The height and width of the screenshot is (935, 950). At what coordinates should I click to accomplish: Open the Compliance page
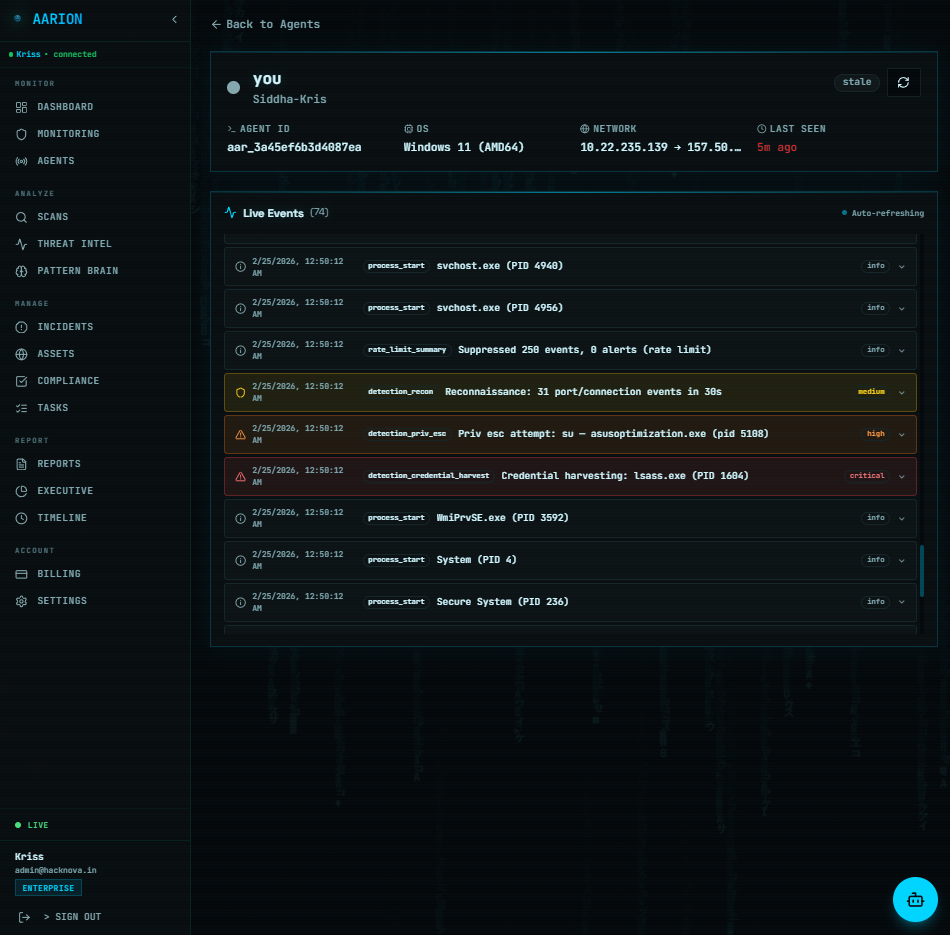pos(68,381)
